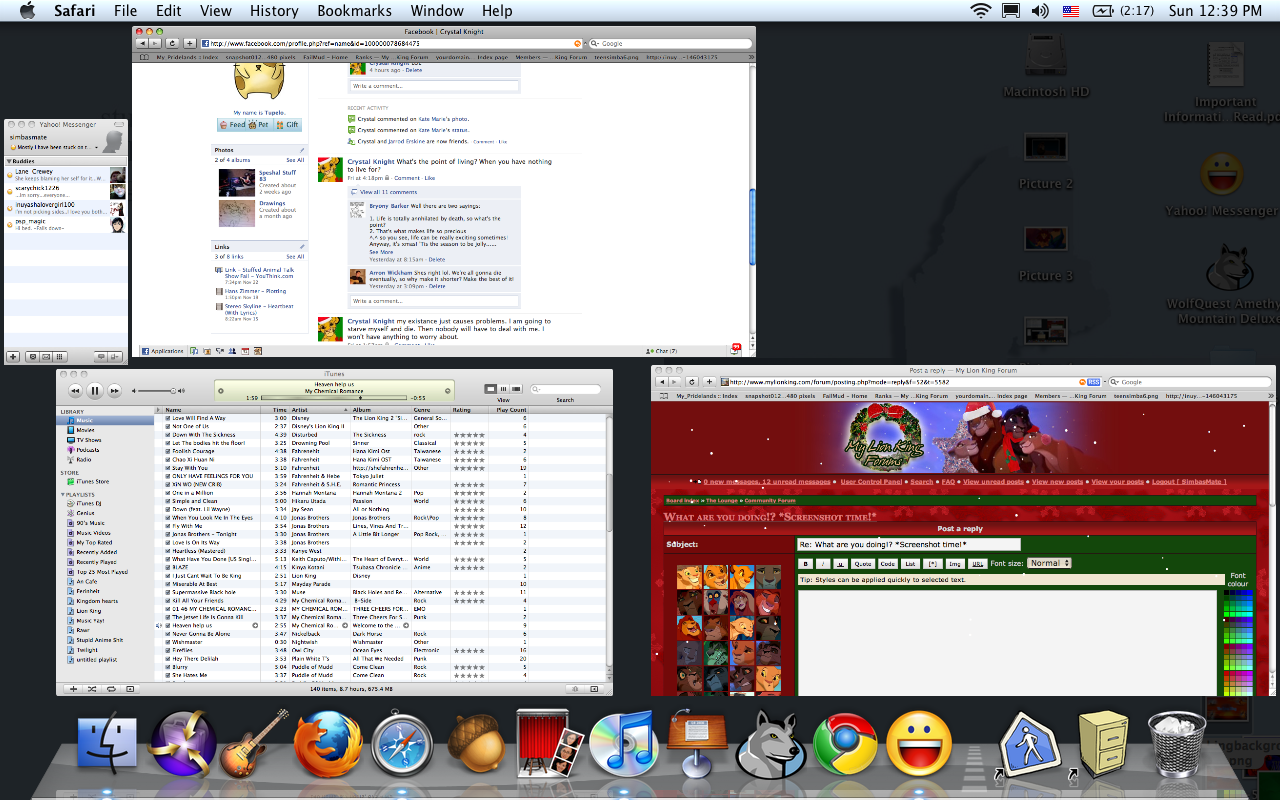Uncheck the song 'Fly With Me'
The image size is (1280, 800).
coord(168,526)
